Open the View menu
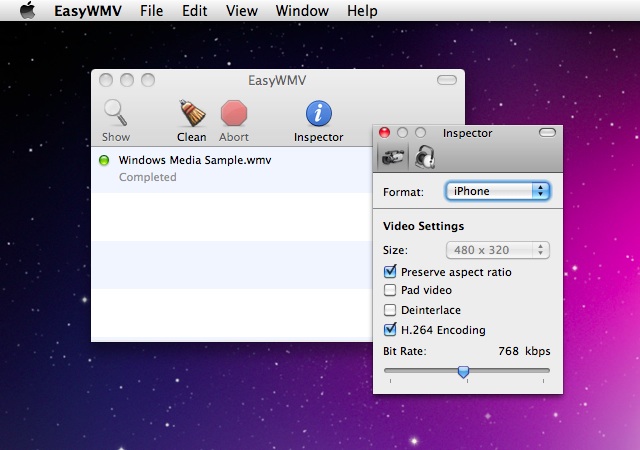The height and width of the screenshot is (450, 640). tap(241, 11)
